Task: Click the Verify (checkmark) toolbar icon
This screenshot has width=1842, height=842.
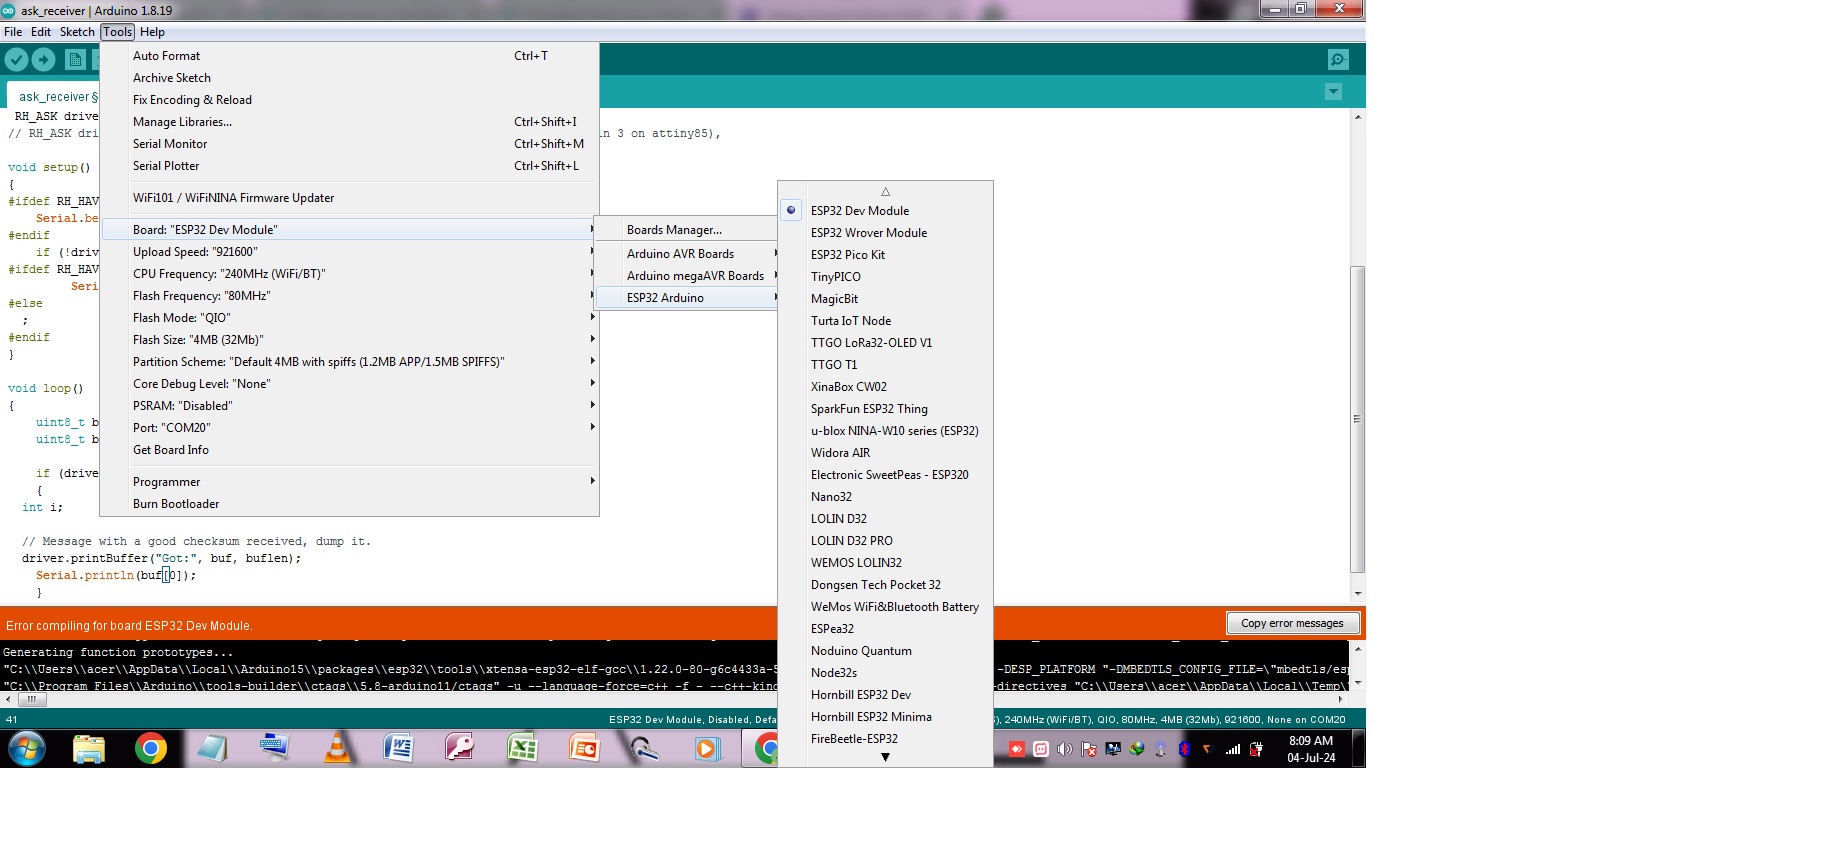Action: coord(16,60)
